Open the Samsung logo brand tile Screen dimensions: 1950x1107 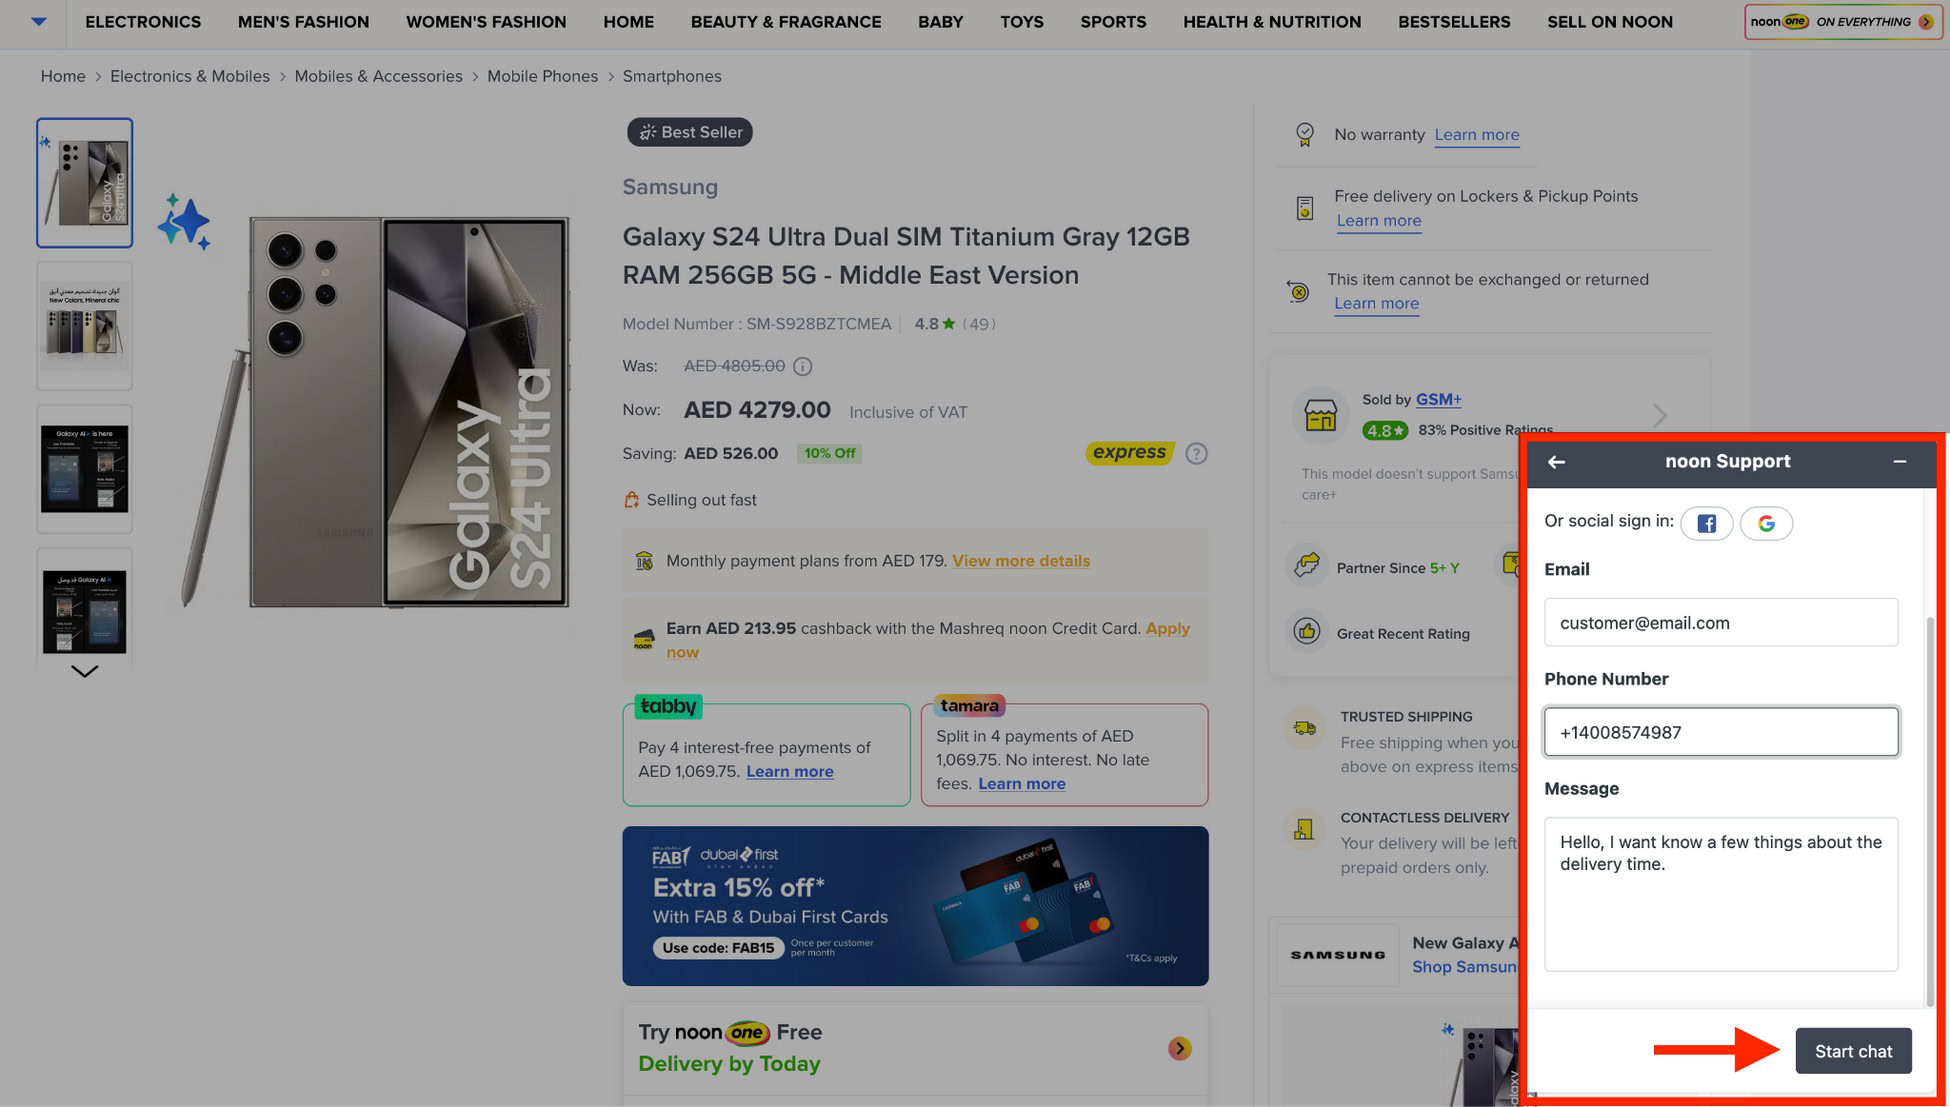(1337, 955)
